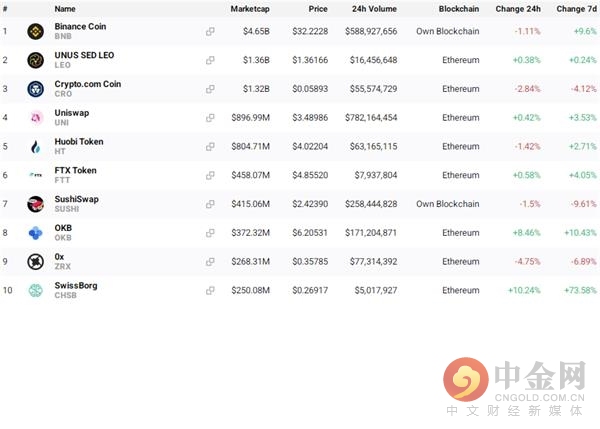Click the +73.58% SwissBorg 7d change

tap(580, 290)
